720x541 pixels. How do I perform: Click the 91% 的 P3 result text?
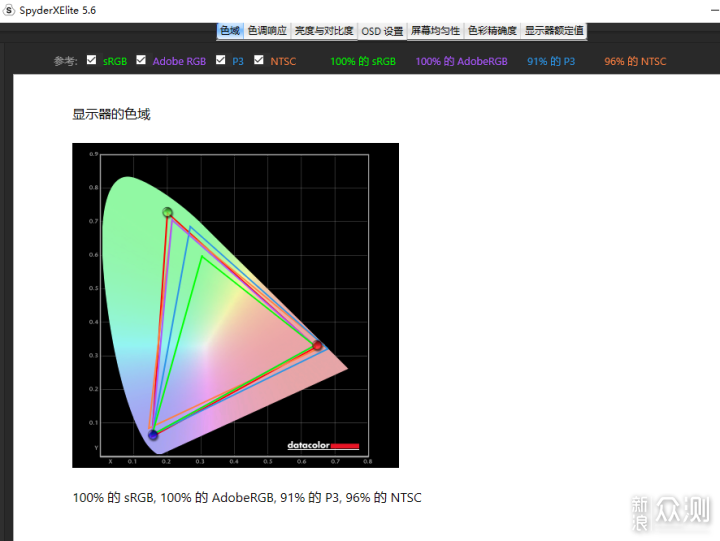(x=551, y=61)
